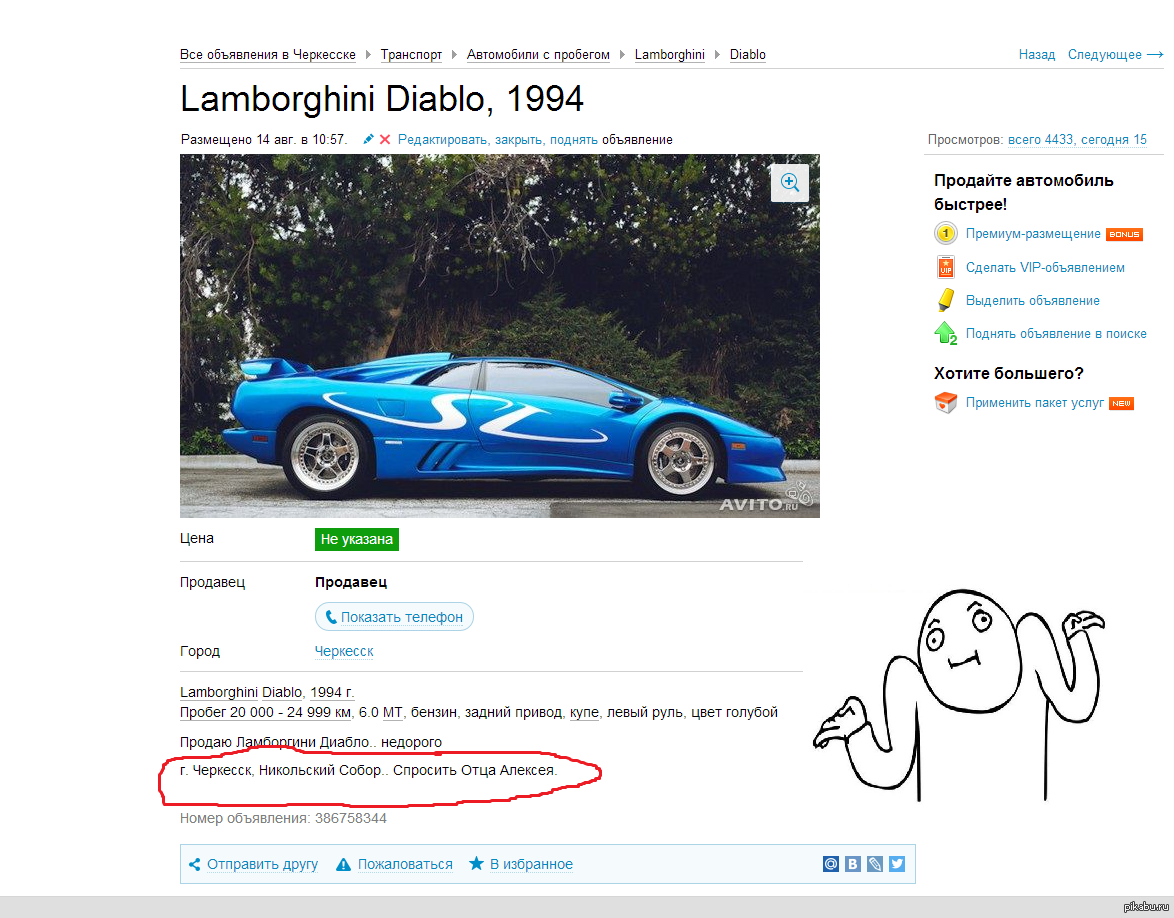Click Пробег 20 000 - 24 999 км link
The image size is (1174, 918).
click(265, 712)
